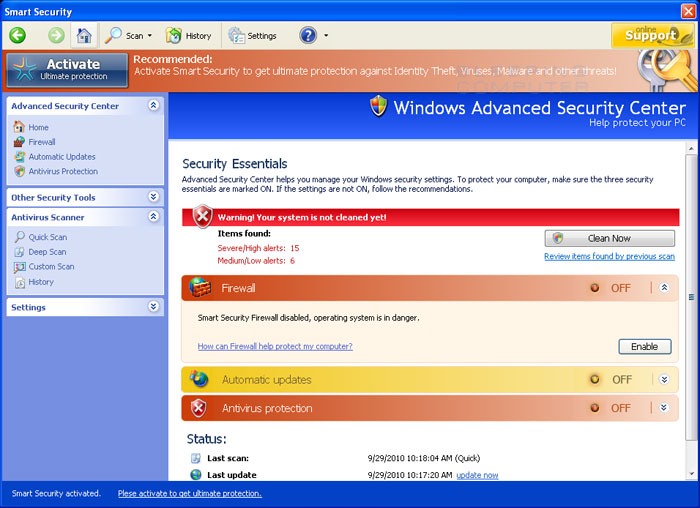Image resolution: width=700 pixels, height=508 pixels.
Task: Open Review items found by previous scan
Action: click(609, 256)
